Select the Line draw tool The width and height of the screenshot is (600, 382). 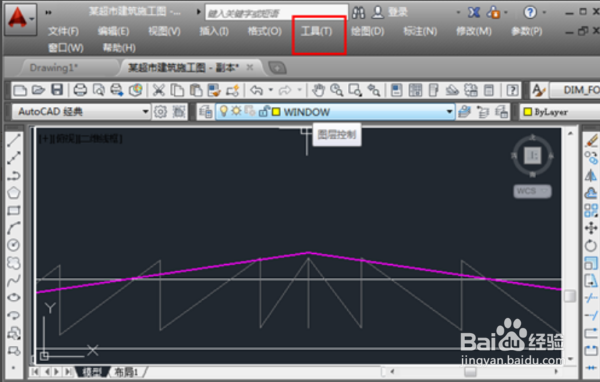(x=14, y=140)
